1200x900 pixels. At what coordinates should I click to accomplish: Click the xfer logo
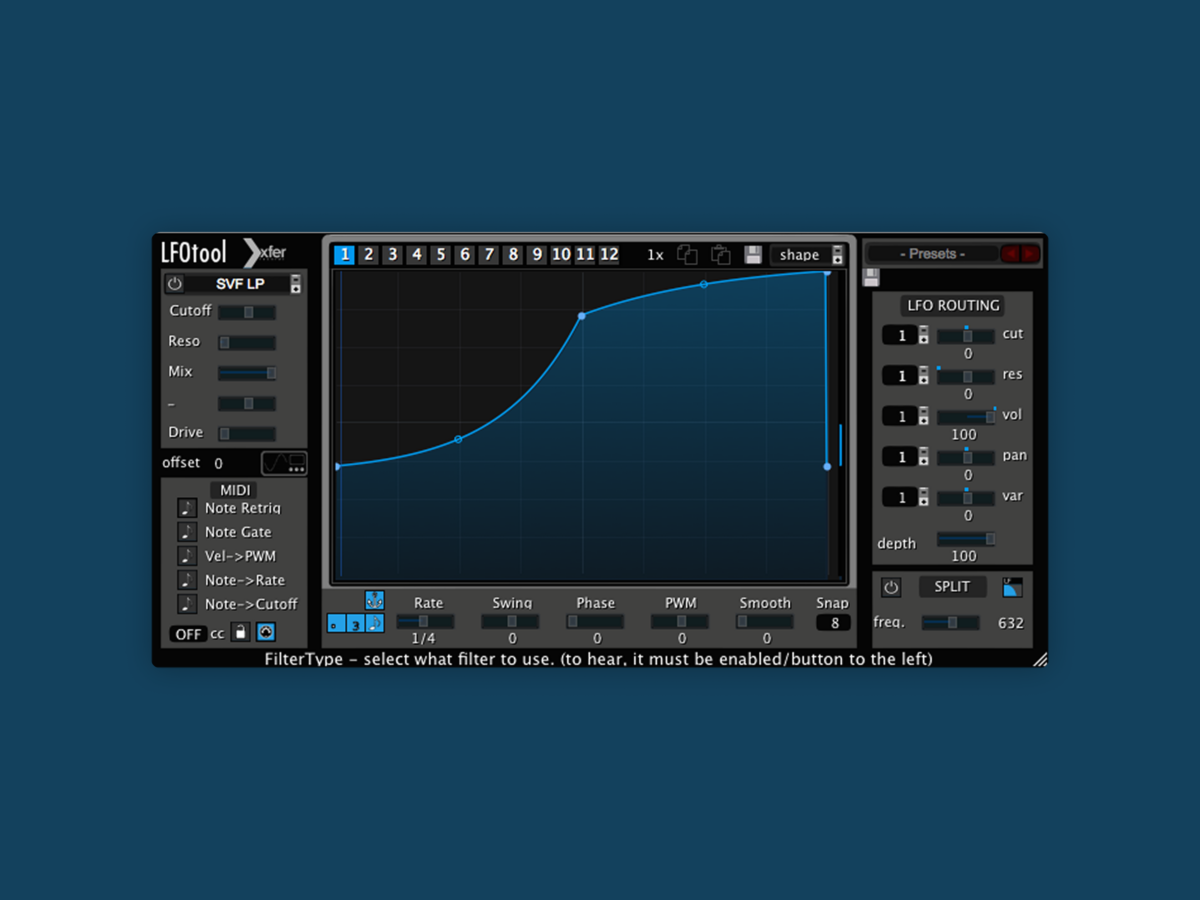(265, 253)
